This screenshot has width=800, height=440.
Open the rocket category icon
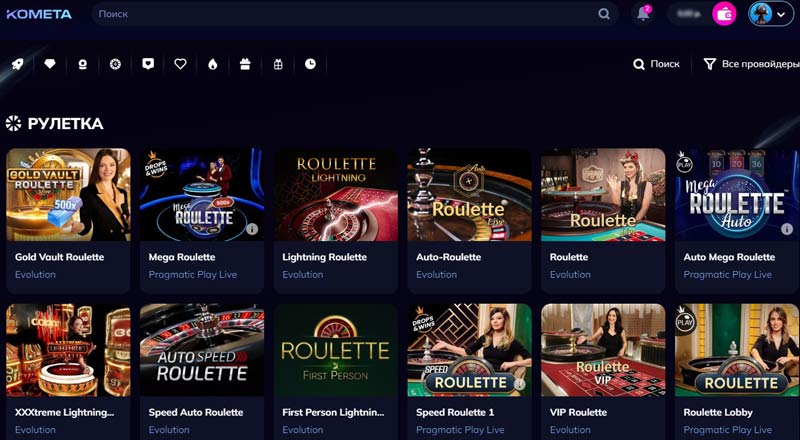[17, 64]
